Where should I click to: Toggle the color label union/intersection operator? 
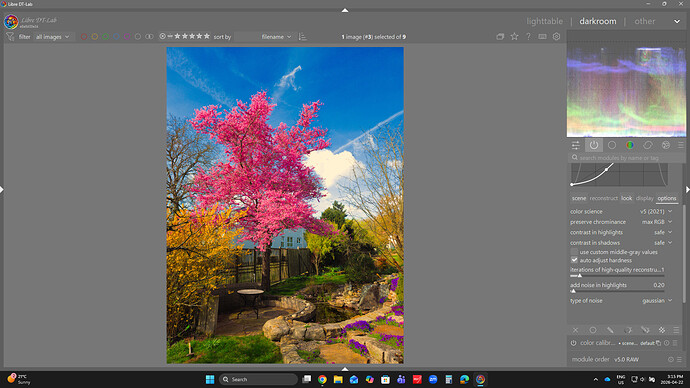149,37
